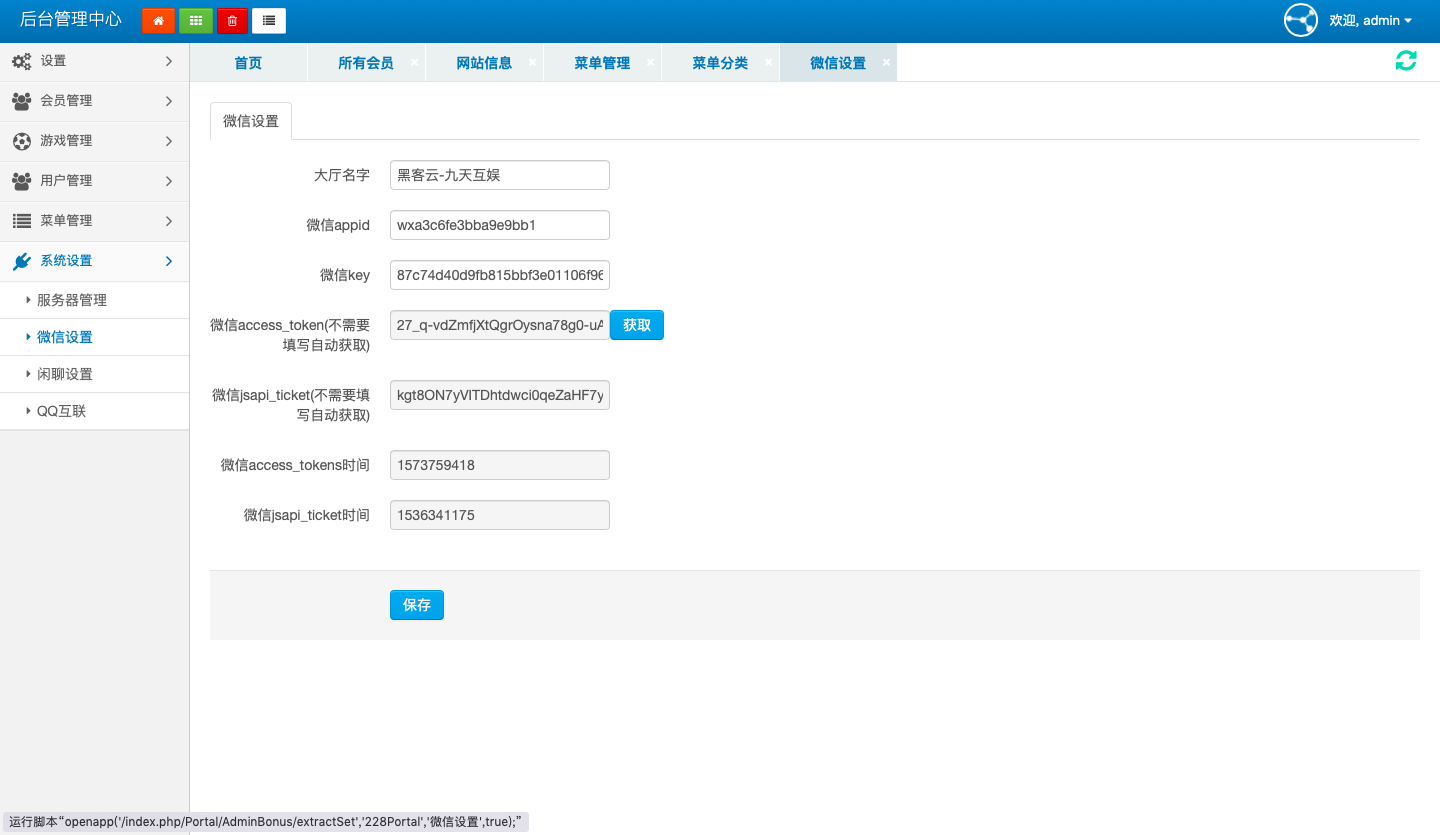Switch to the 网站信息 tab
Image resolution: width=1440 pixels, height=835 pixels.
[x=484, y=63]
